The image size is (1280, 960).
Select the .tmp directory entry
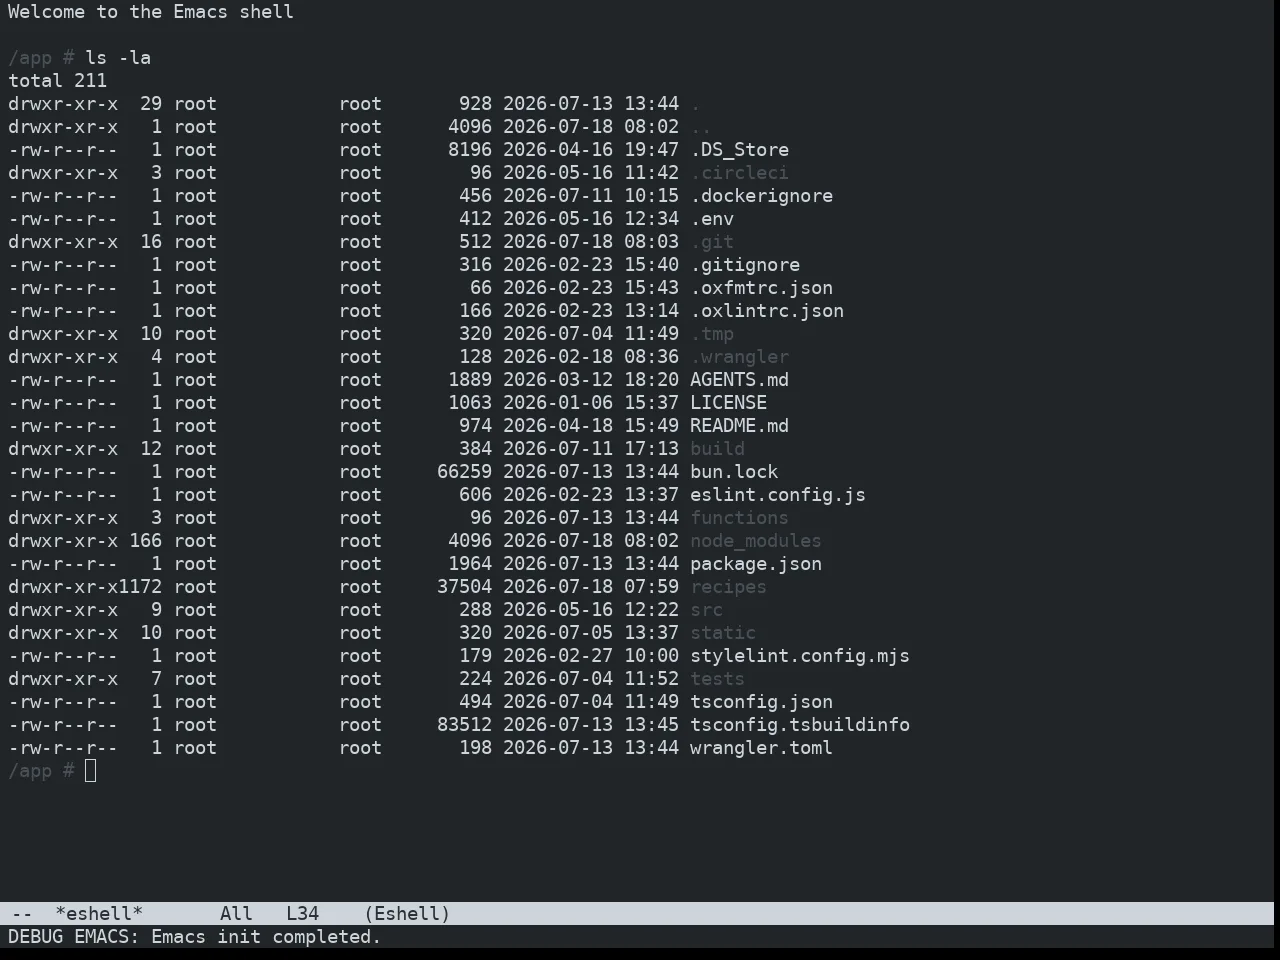pyautogui.click(x=712, y=334)
